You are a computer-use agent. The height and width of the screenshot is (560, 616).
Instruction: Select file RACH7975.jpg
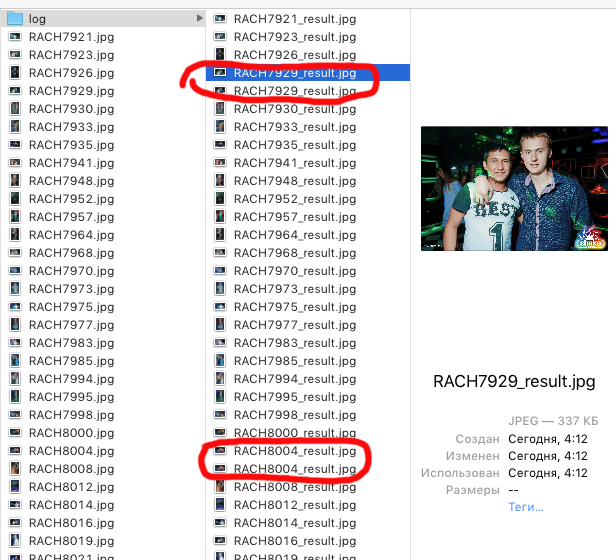pyautogui.click(x=72, y=307)
